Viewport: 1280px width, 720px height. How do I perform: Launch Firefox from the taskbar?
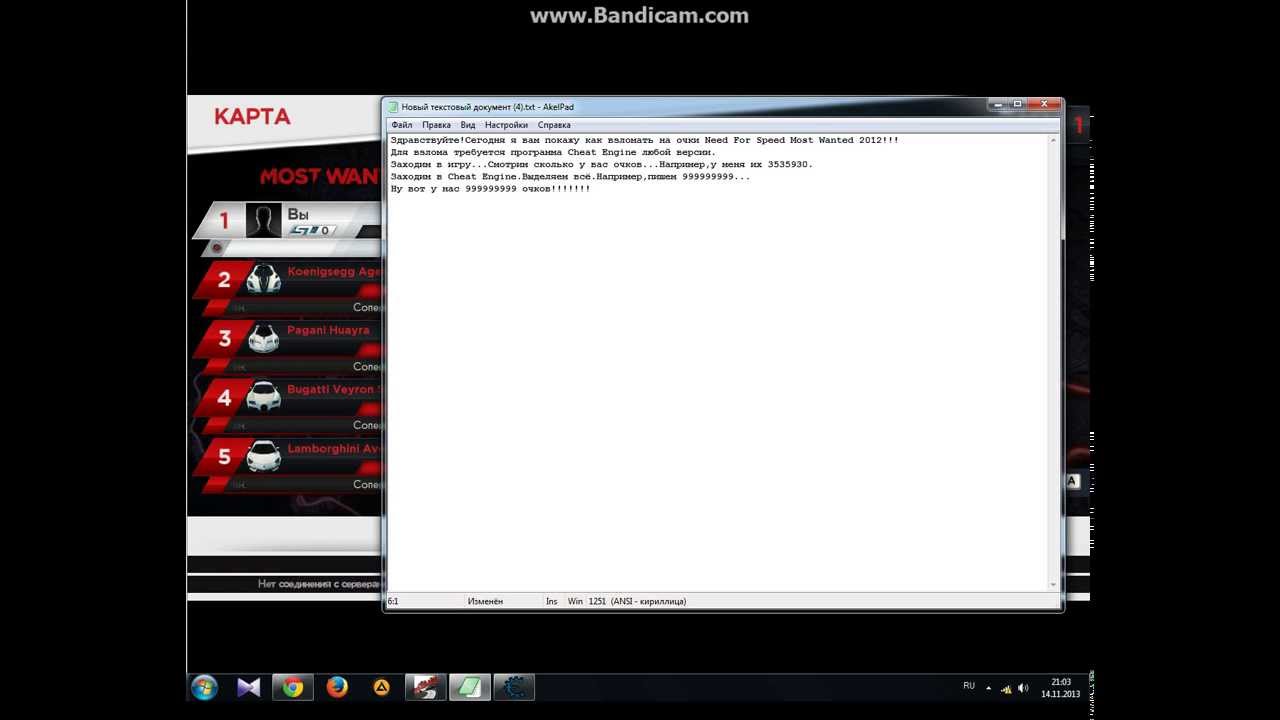[x=337, y=687]
